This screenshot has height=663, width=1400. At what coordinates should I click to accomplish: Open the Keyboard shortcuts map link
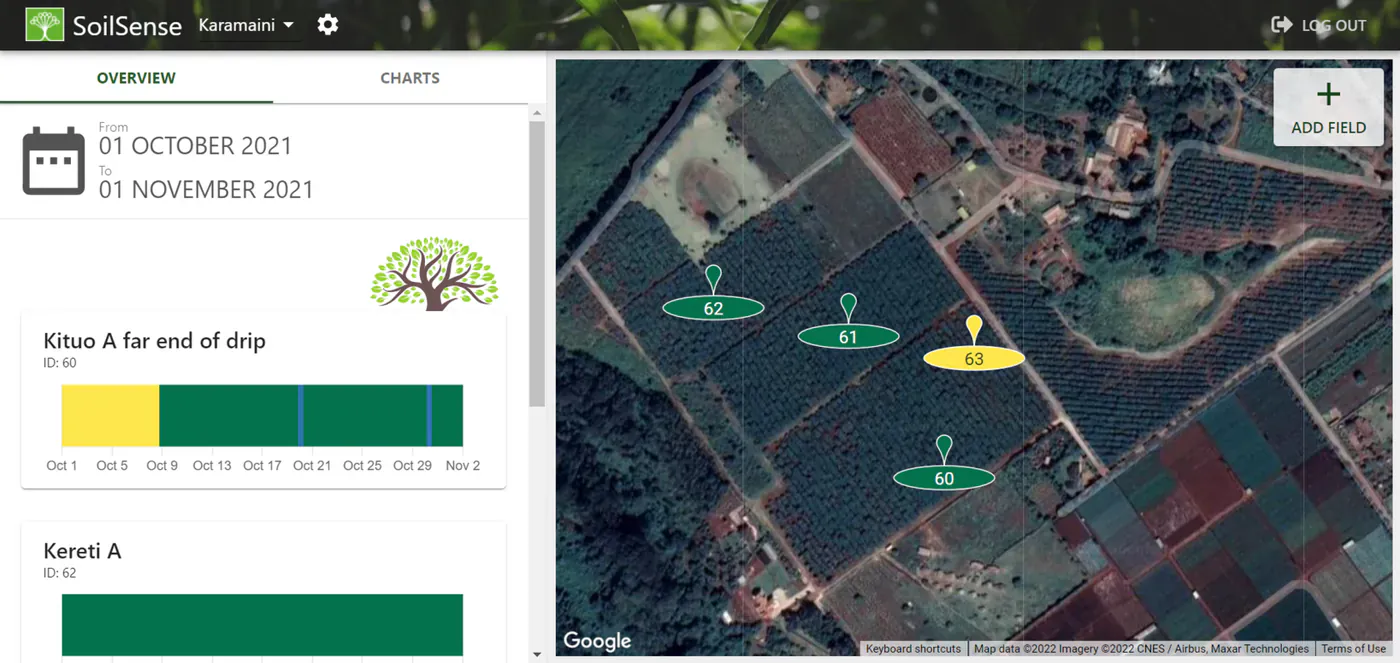[x=913, y=649]
